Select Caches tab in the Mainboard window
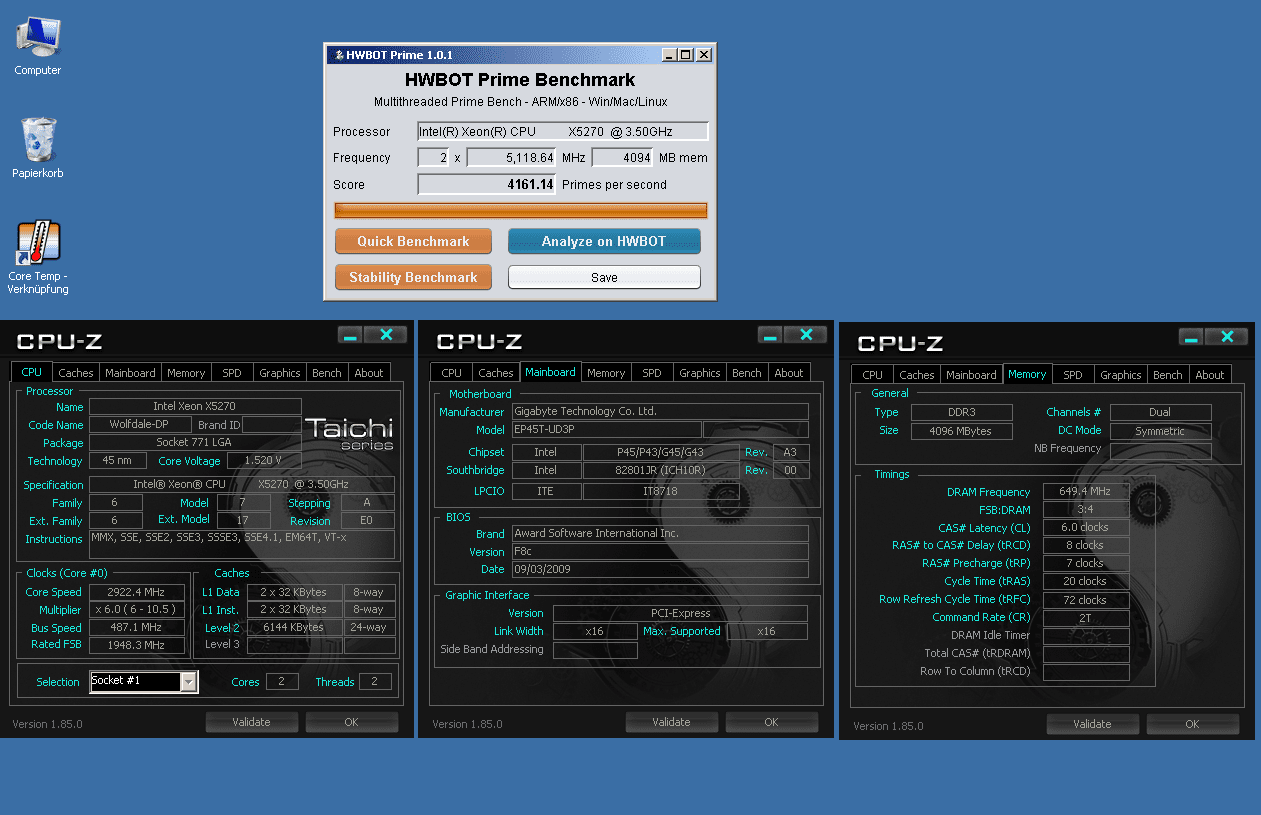This screenshot has height=815, width=1261. (x=496, y=373)
